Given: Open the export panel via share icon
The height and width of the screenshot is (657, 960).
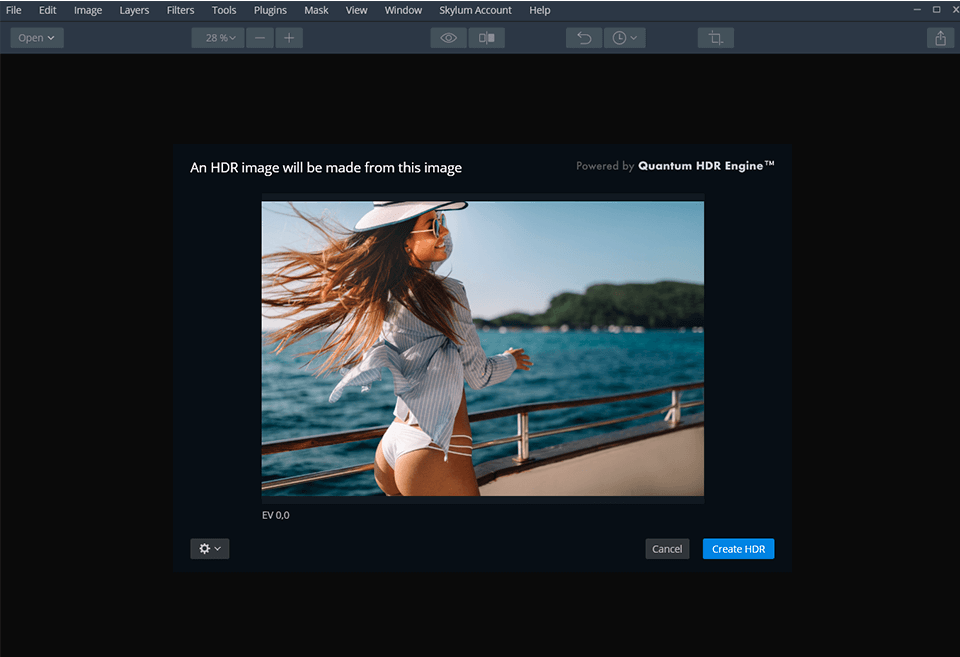Looking at the screenshot, I should [x=939, y=37].
